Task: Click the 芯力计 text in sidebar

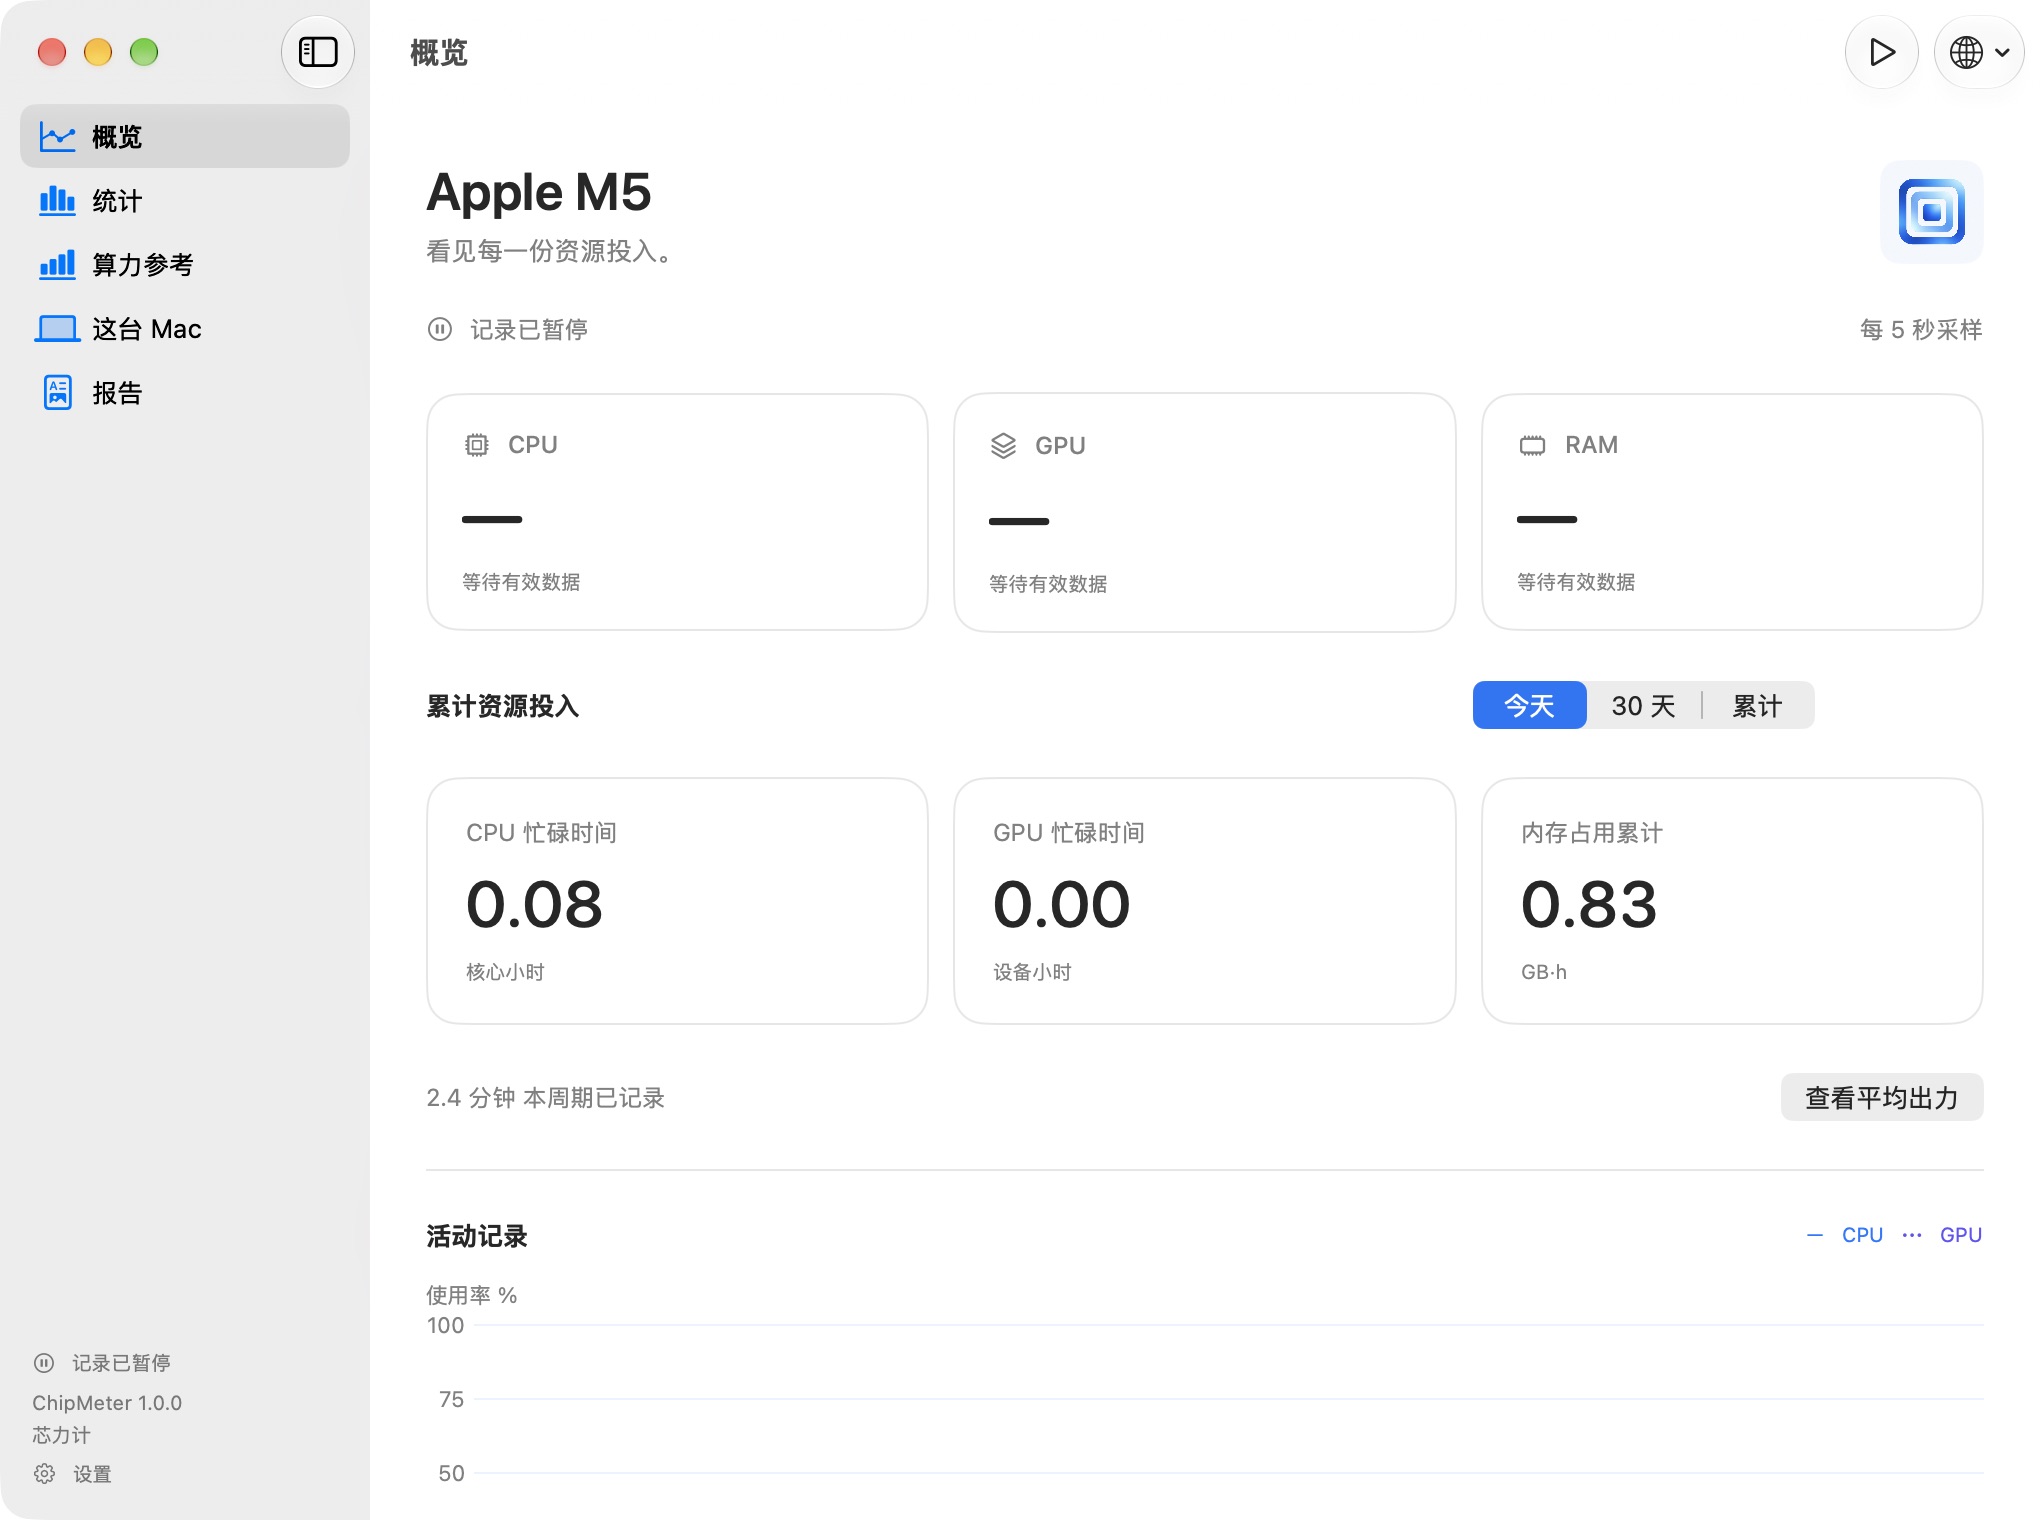Action: pos(61,1435)
